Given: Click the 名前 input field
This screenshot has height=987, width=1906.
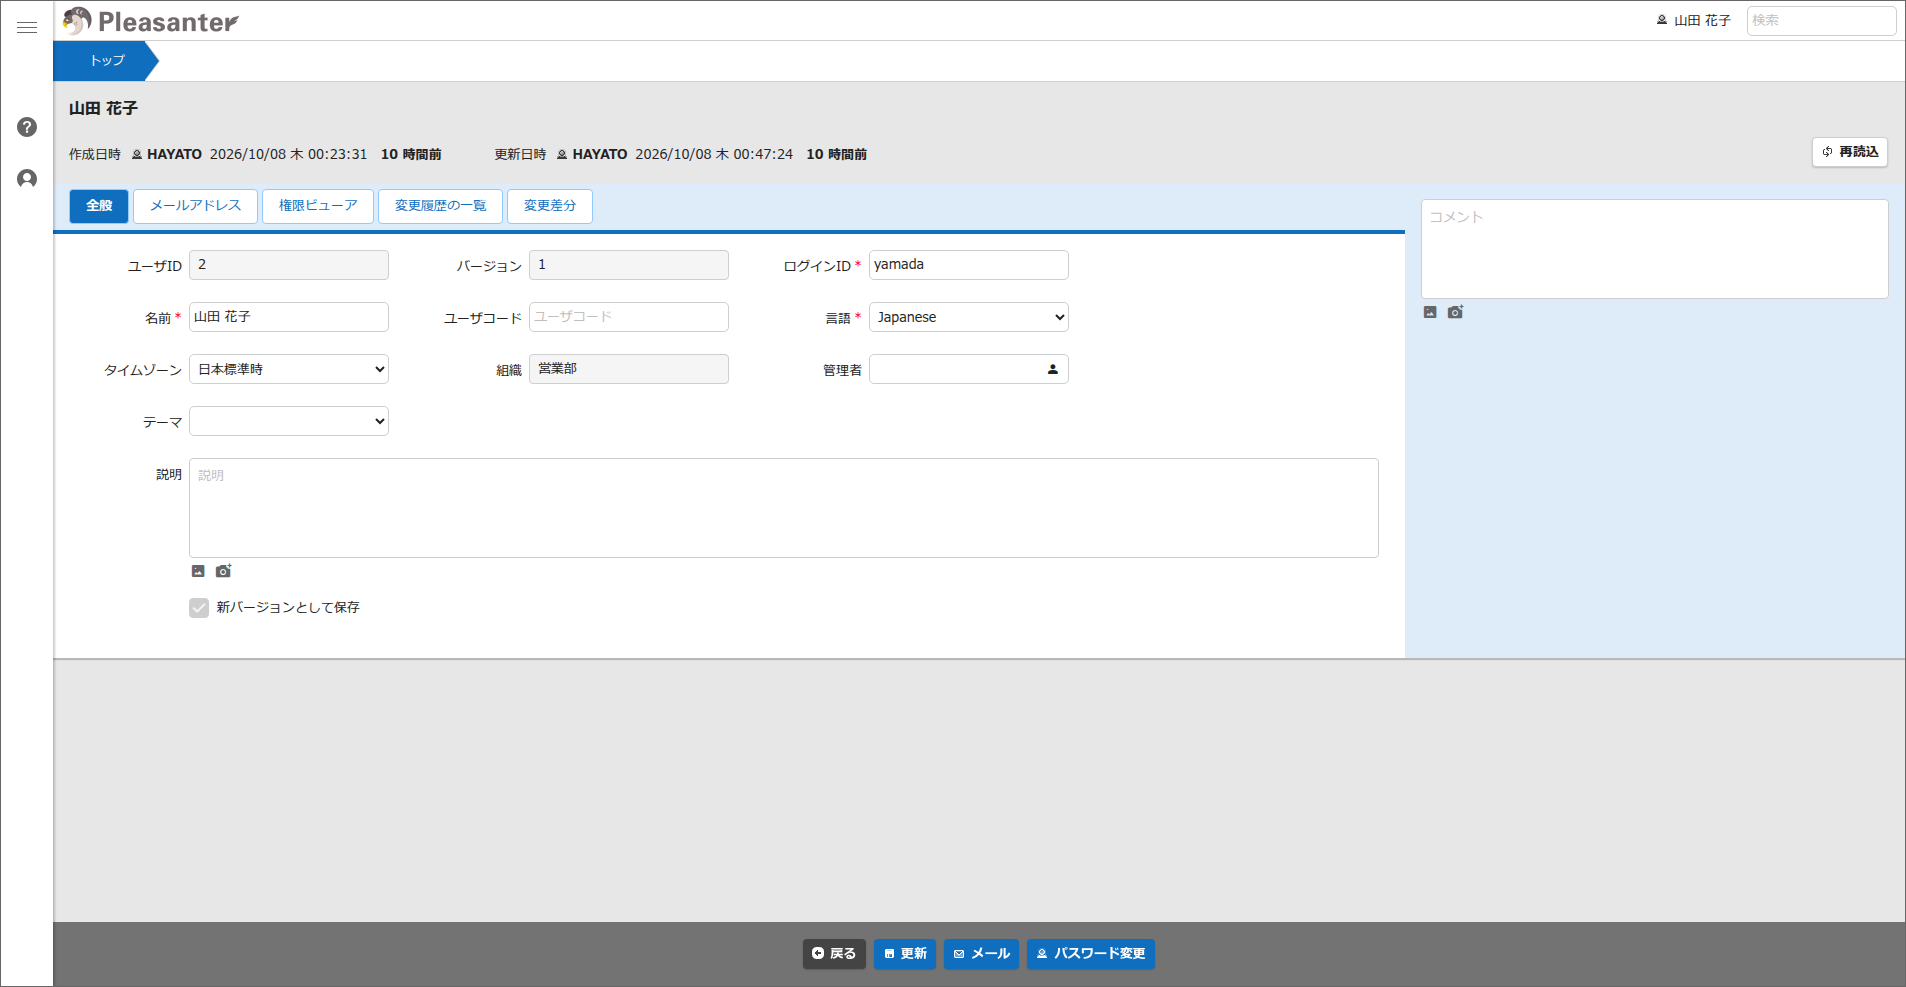Looking at the screenshot, I should point(288,317).
